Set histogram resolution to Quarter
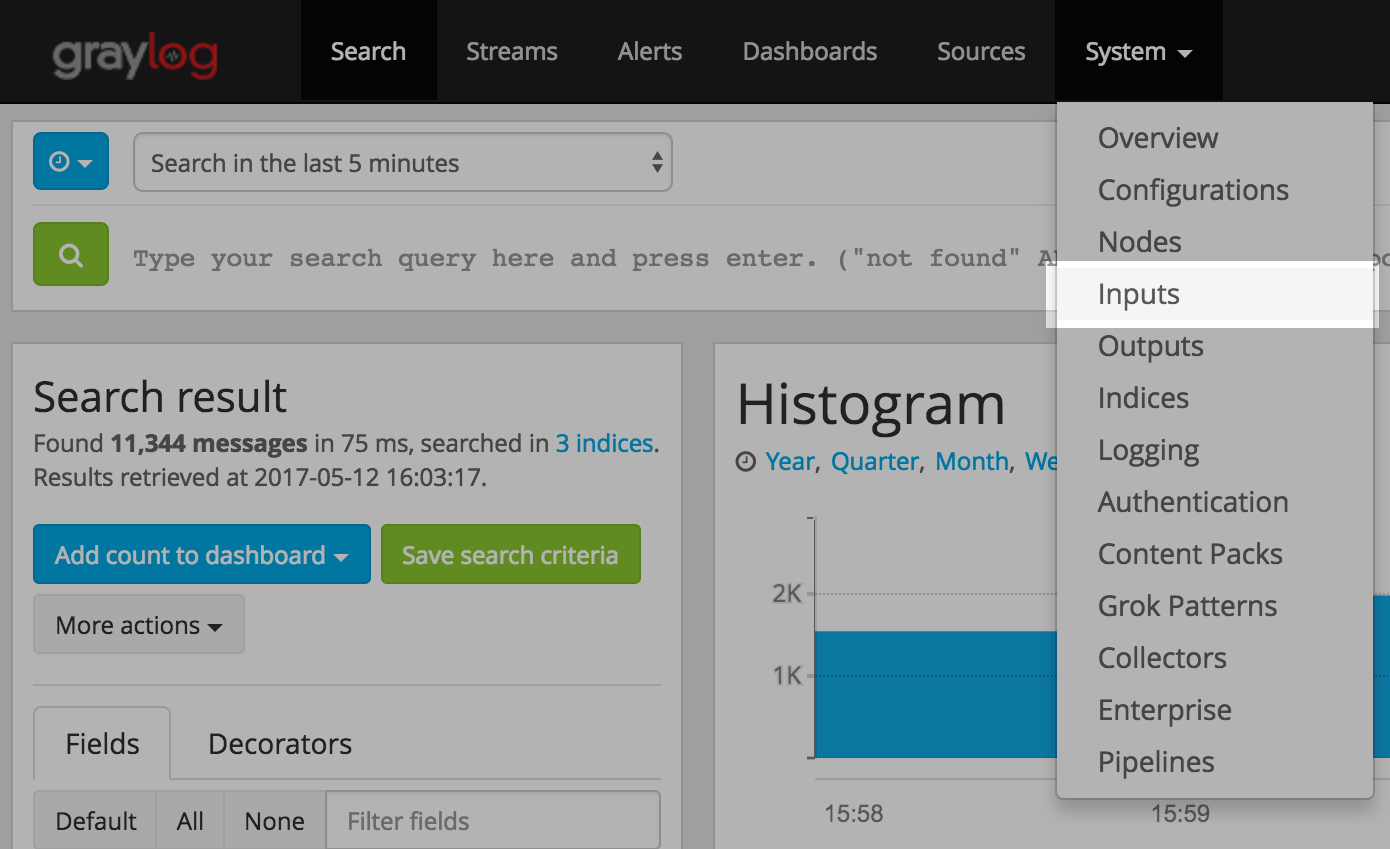 pyautogui.click(x=875, y=461)
